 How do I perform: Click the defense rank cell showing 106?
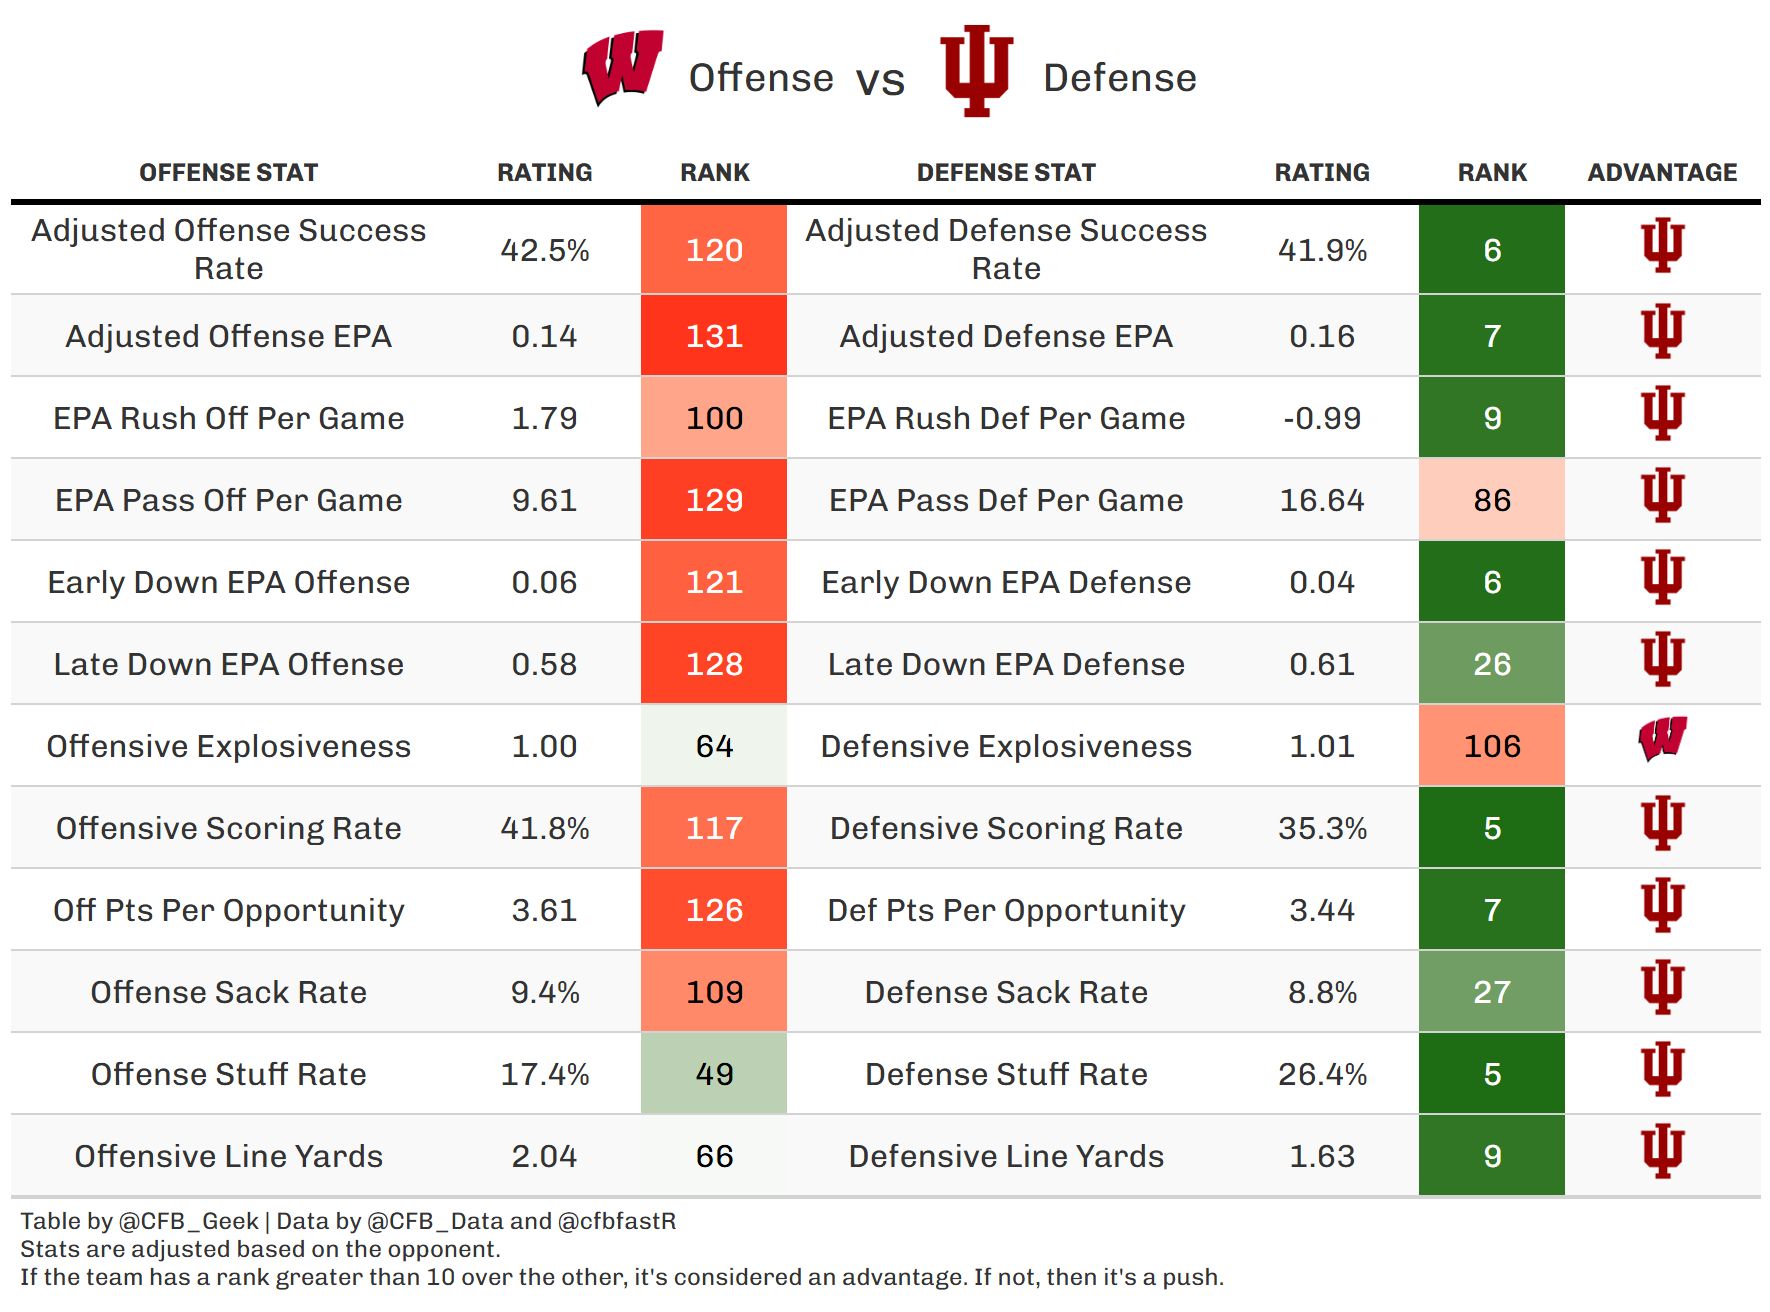click(x=1492, y=746)
